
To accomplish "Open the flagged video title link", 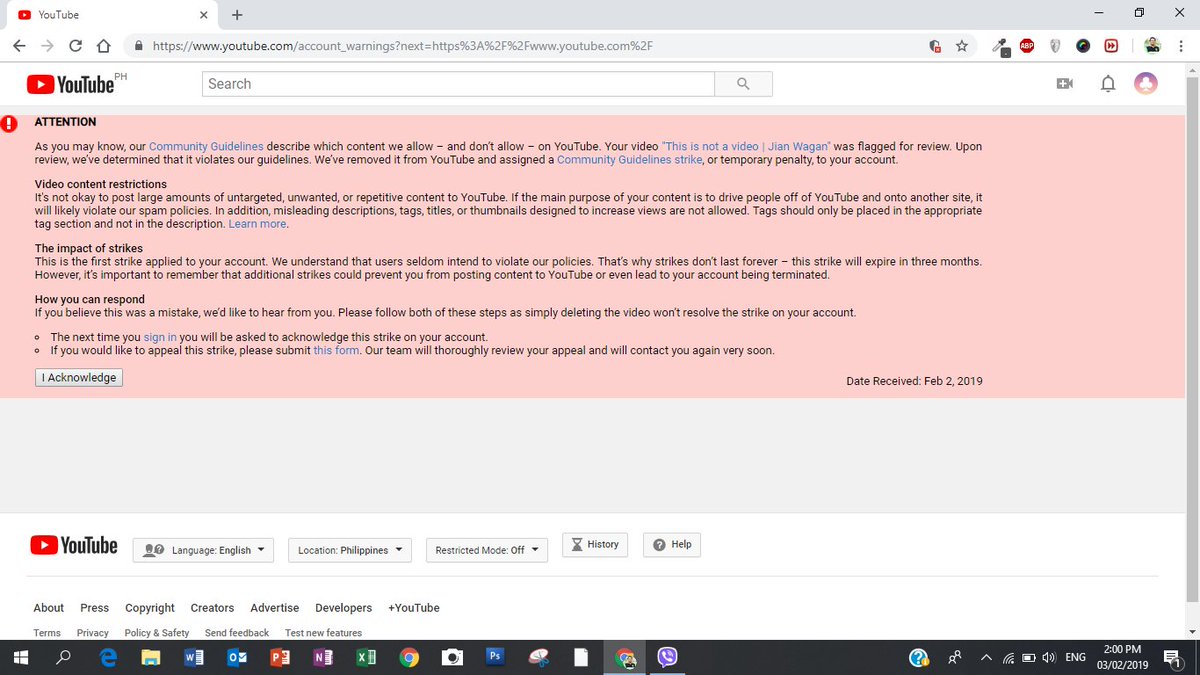I will pyautogui.click(x=747, y=146).
